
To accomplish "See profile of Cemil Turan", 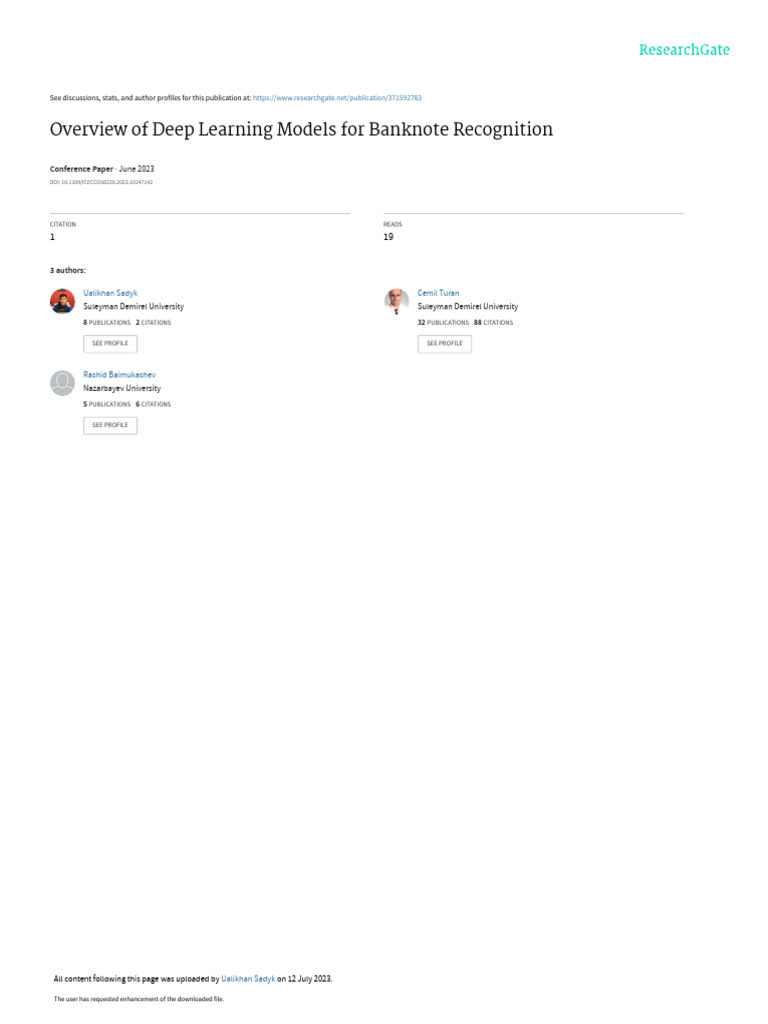I will (445, 344).
